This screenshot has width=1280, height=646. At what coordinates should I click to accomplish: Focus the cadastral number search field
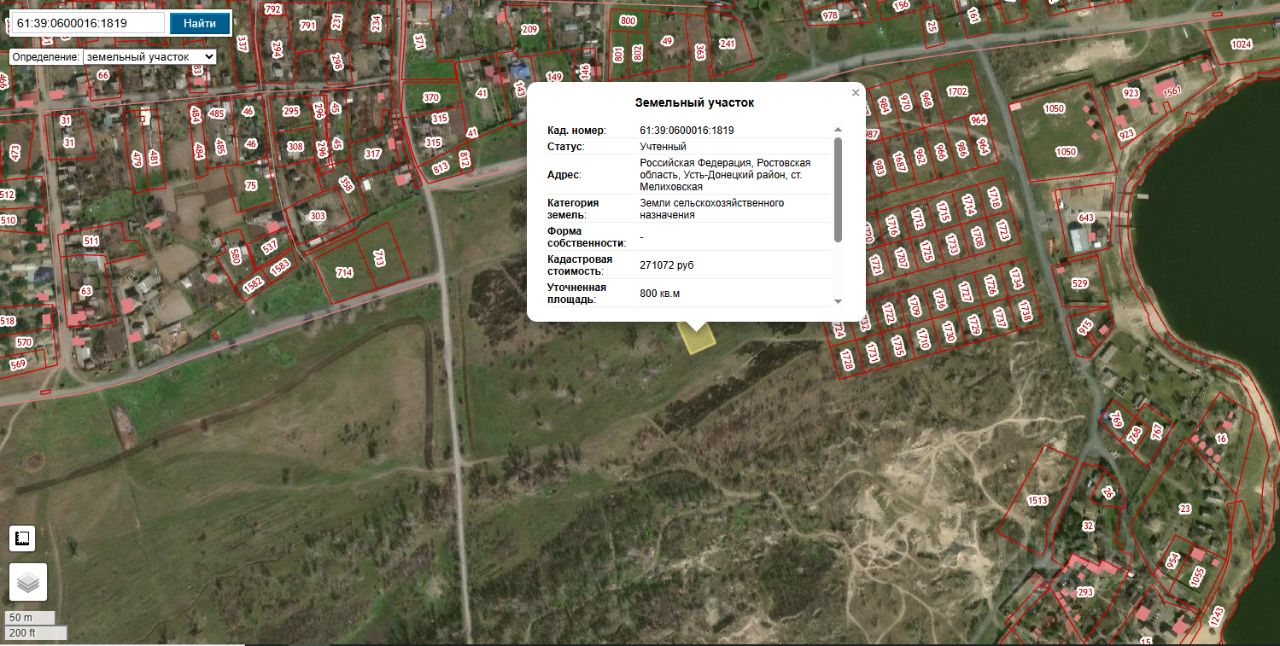(88, 23)
